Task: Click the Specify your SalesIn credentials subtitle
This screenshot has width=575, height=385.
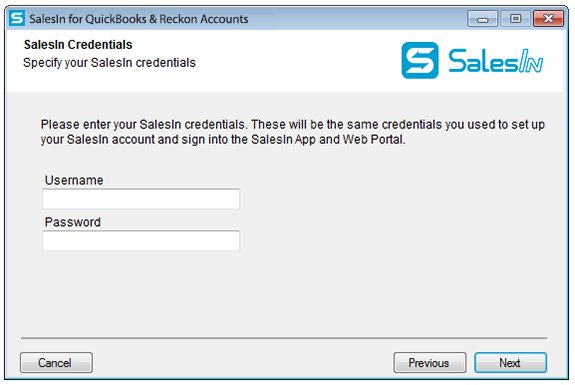Action: click(109, 63)
